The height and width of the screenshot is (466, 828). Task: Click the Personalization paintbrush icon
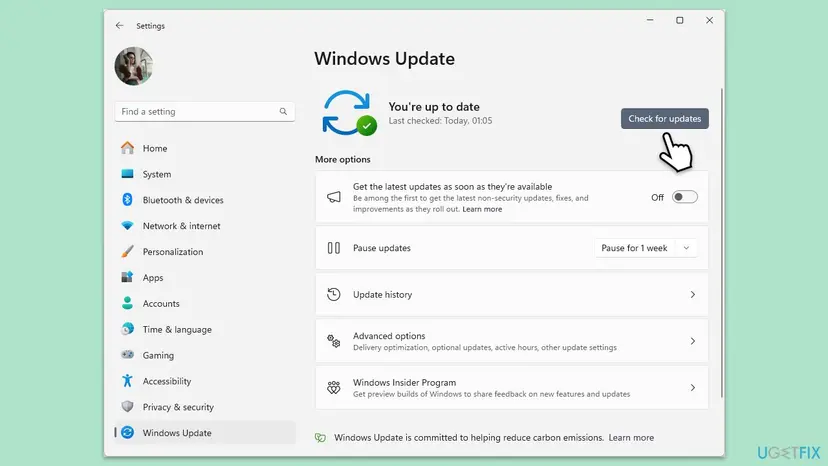(127, 251)
